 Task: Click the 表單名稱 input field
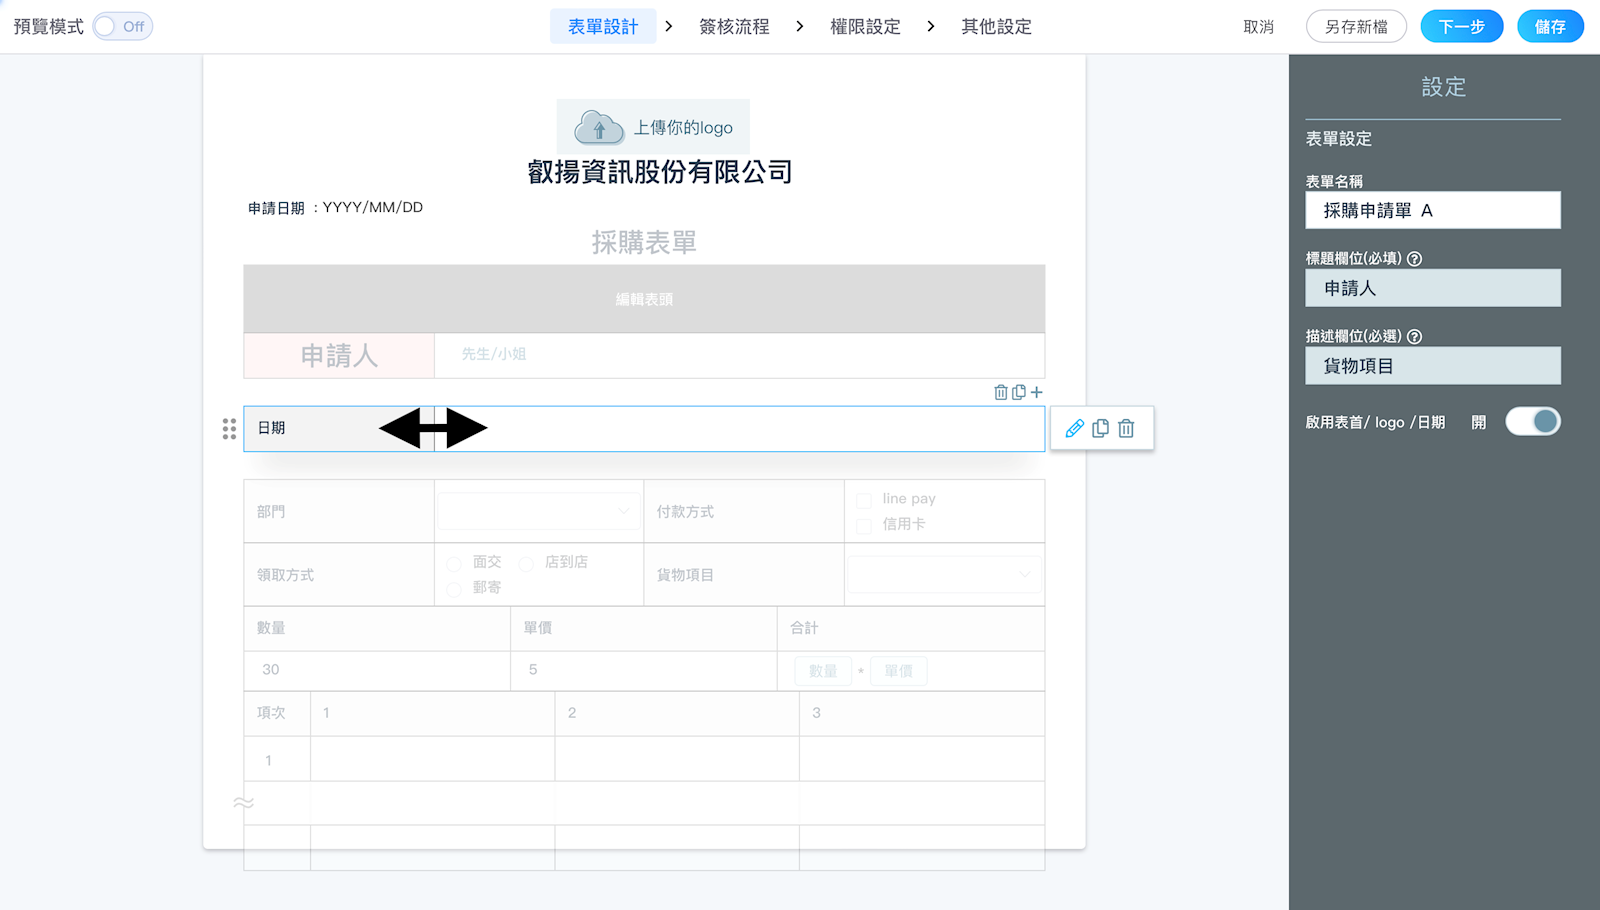[1432, 210]
